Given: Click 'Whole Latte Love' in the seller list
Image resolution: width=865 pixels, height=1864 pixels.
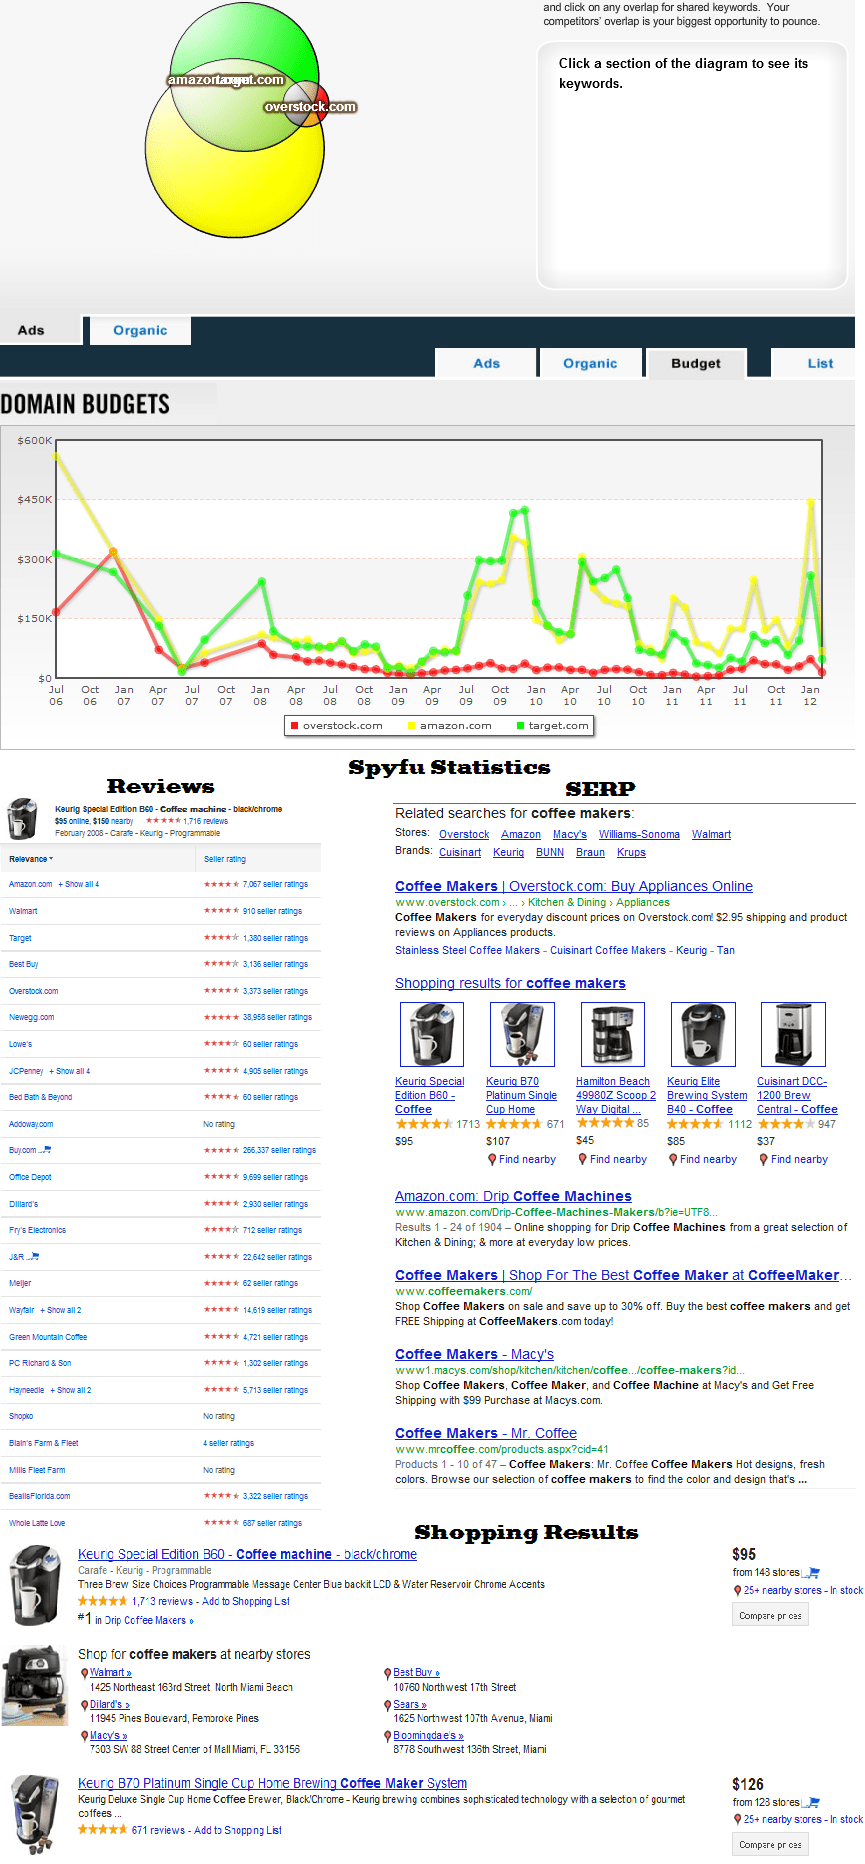Looking at the screenshot, I should 37,1523.
